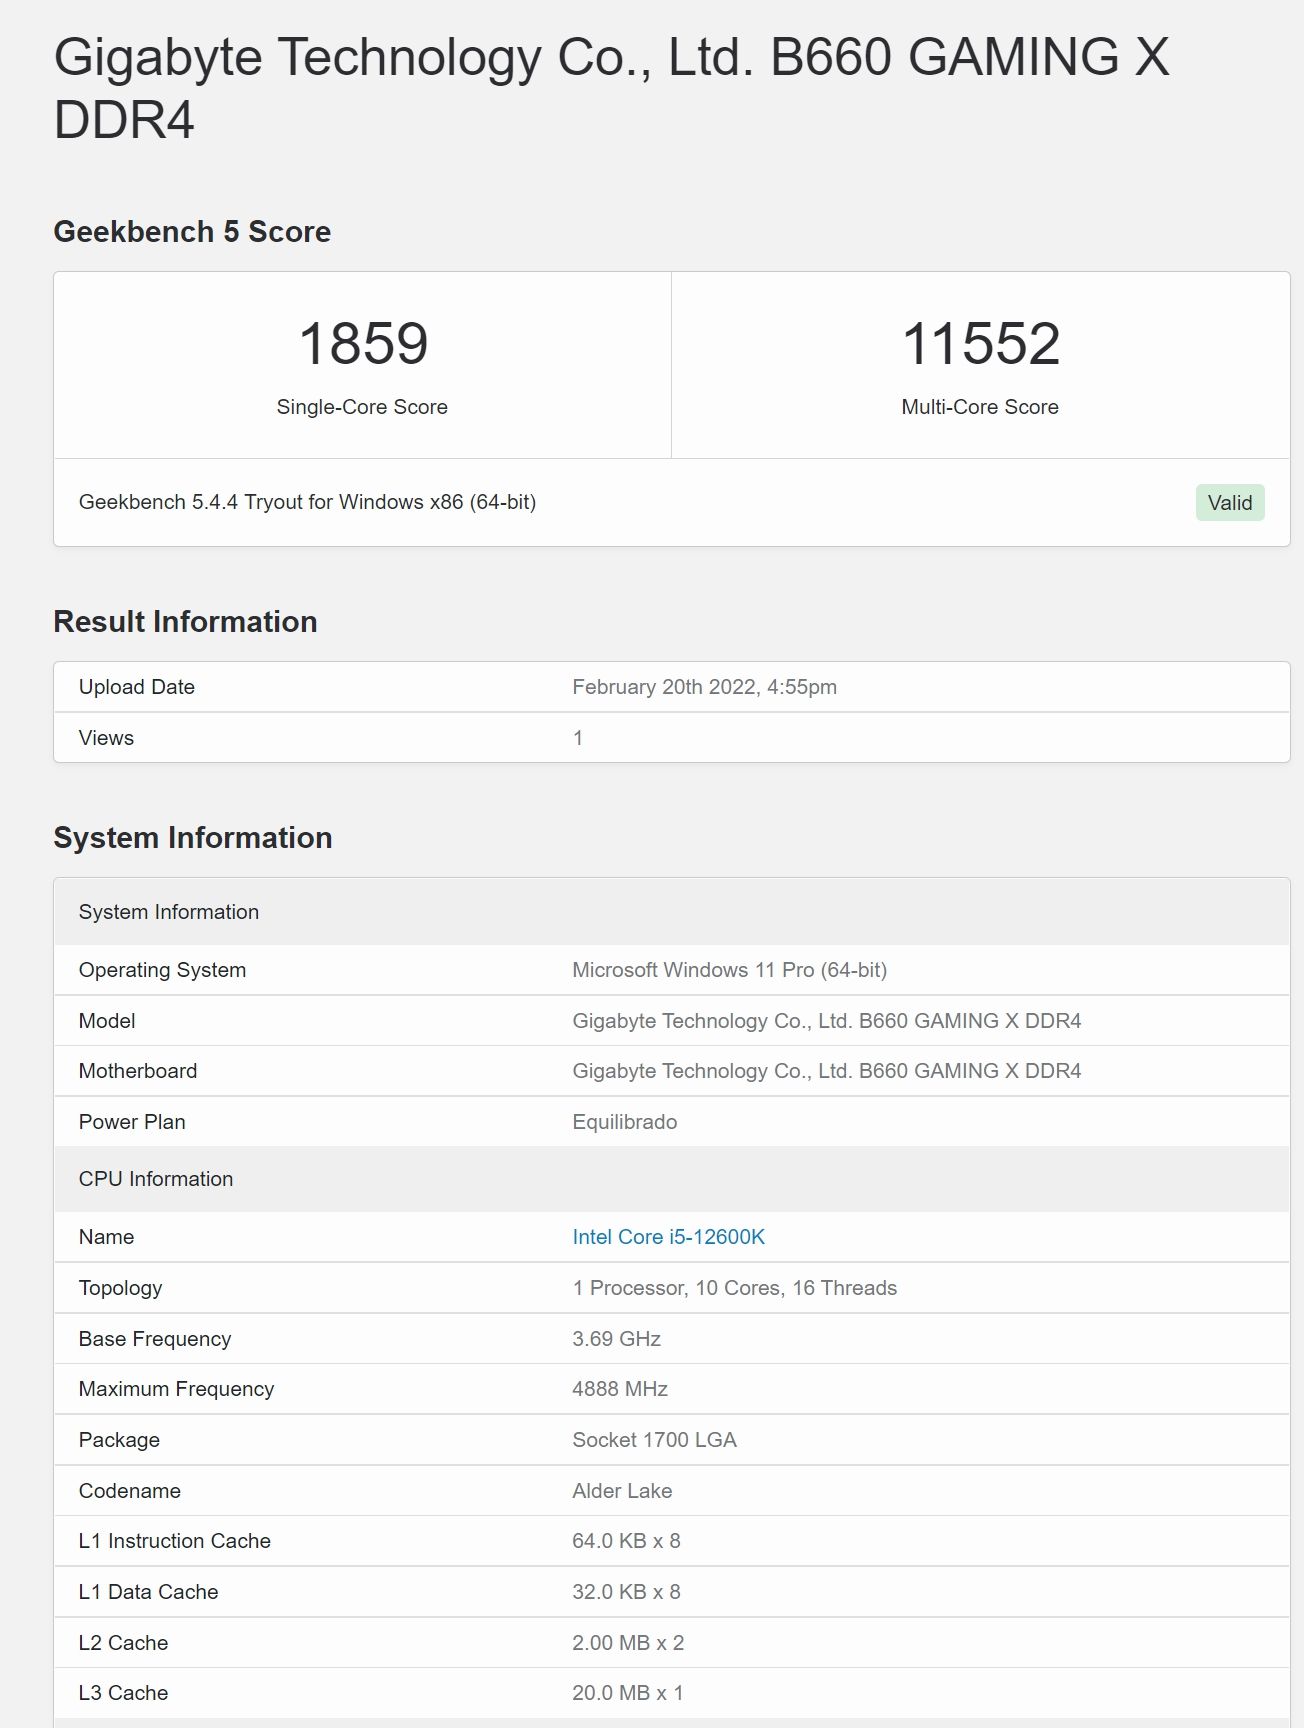Click the Topology value 1 Processor, 10 Cores

734,1288
